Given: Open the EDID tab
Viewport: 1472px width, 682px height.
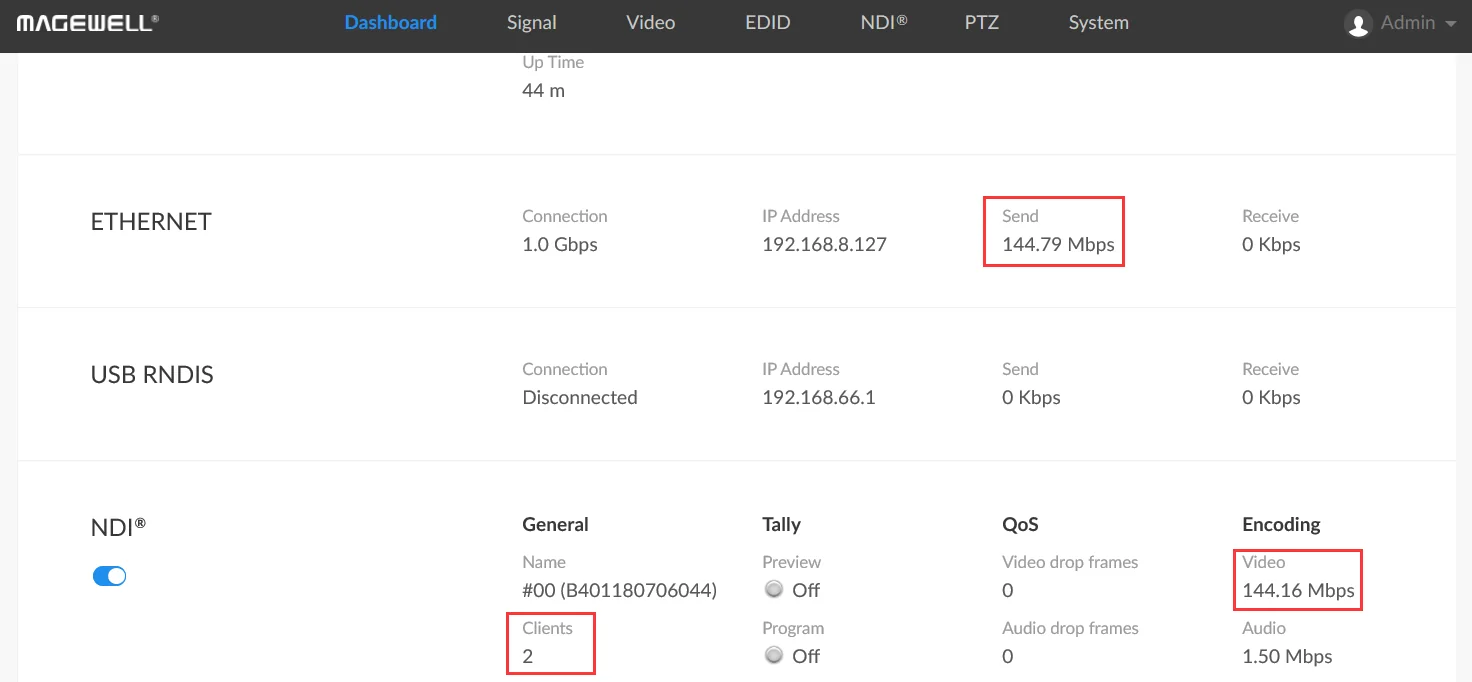Looking at the screenshot, I should tap(768, 23).
